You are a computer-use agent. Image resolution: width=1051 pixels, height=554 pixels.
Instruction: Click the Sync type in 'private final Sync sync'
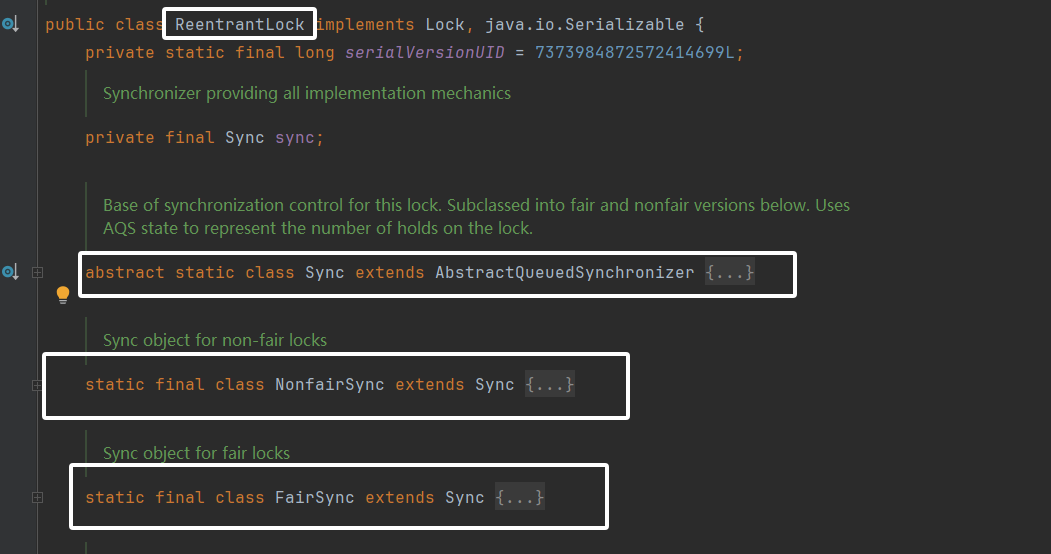pos(245,137)
